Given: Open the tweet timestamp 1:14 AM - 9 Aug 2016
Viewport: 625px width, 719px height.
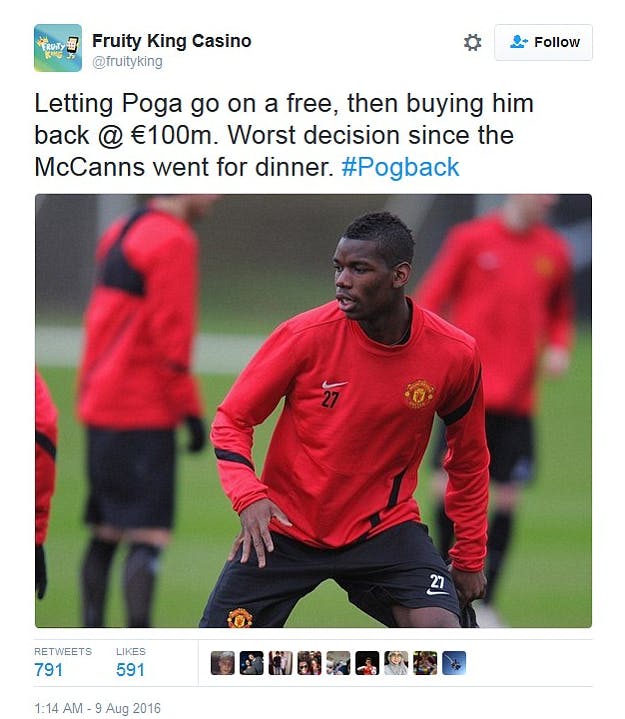Looking at the screenshot, I should [98, 708].
